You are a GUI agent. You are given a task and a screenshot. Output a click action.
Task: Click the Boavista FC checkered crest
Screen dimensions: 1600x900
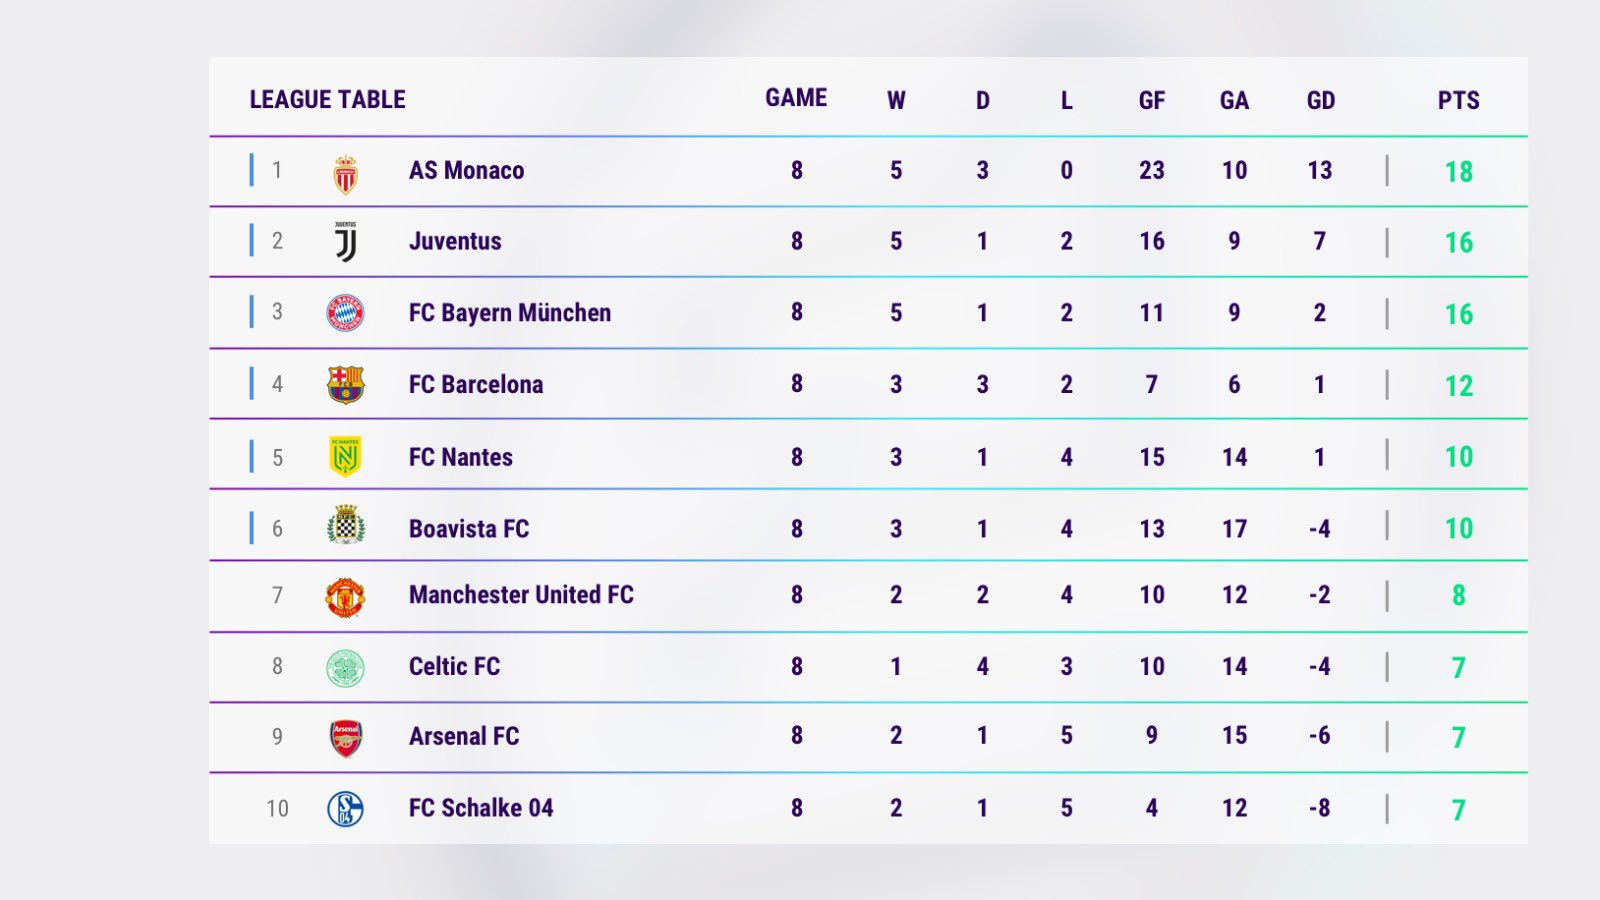tap(345, 526)
